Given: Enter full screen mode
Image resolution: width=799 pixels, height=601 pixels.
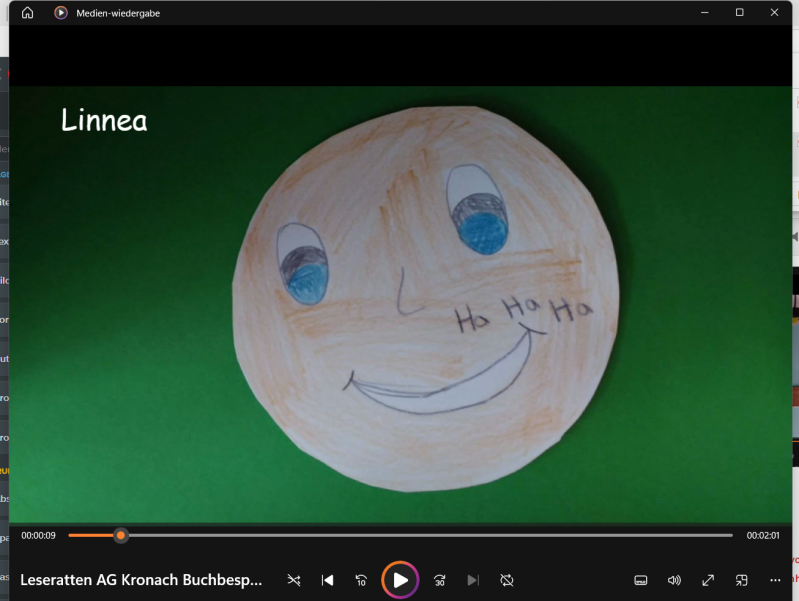Looking at the screenshot, I should click(708, 580).
